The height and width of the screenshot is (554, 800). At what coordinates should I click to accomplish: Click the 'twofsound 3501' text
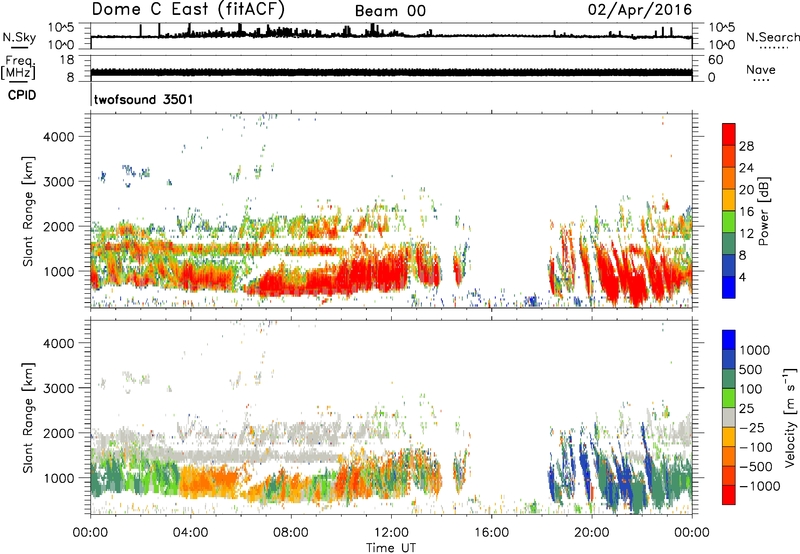[x=144, y=99]
